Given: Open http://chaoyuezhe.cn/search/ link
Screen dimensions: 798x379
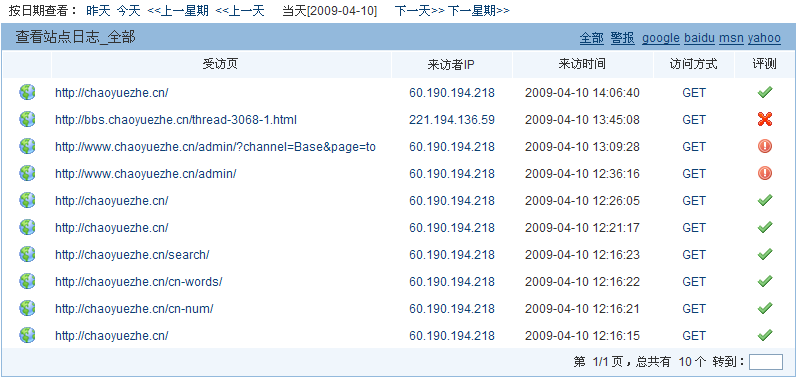Looking at the screenshot, I should 132,255.
